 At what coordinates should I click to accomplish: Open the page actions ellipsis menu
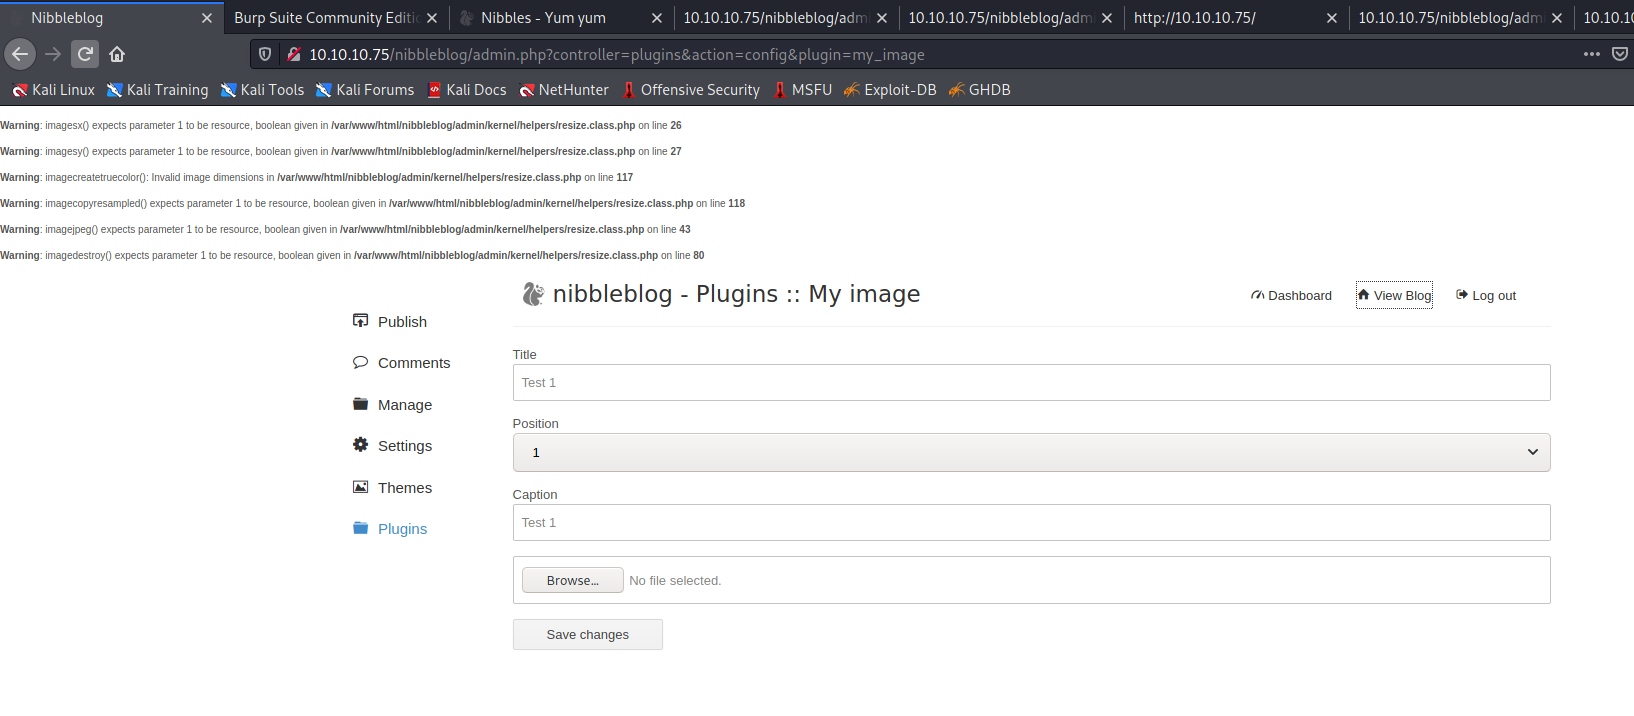(x=1591, y=54)
